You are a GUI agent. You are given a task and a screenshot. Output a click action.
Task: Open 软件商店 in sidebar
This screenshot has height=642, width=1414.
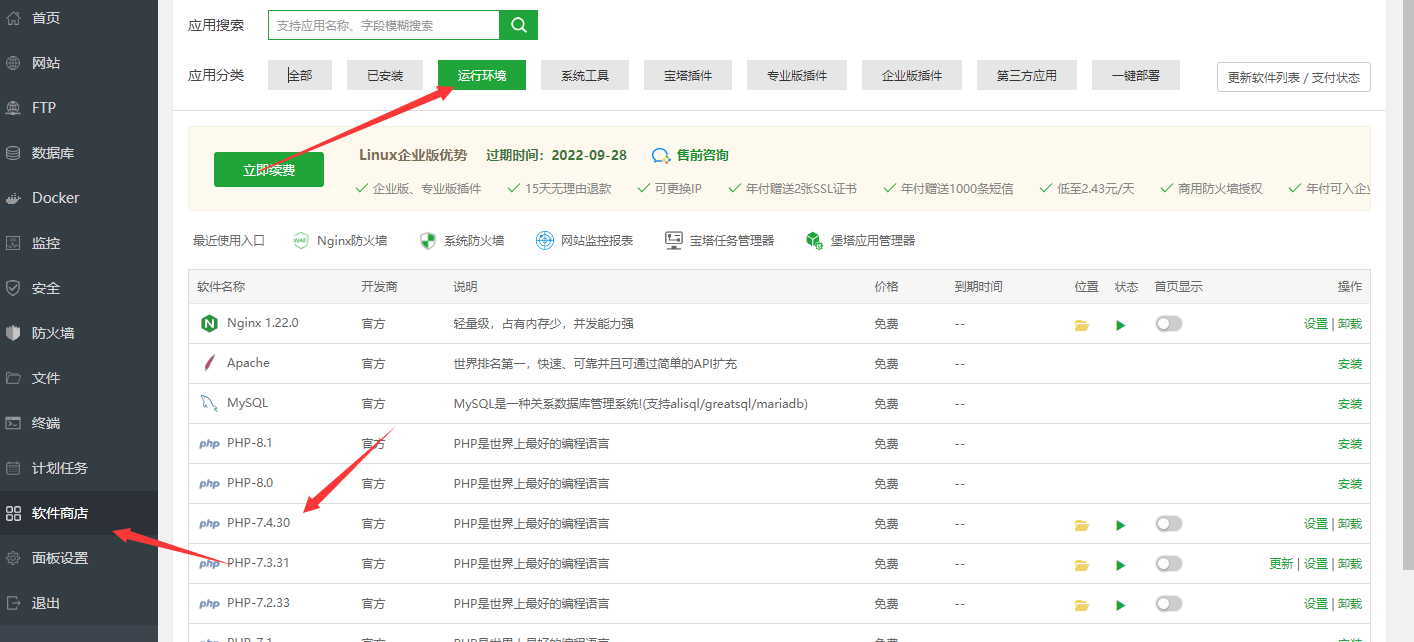point(79,513)
